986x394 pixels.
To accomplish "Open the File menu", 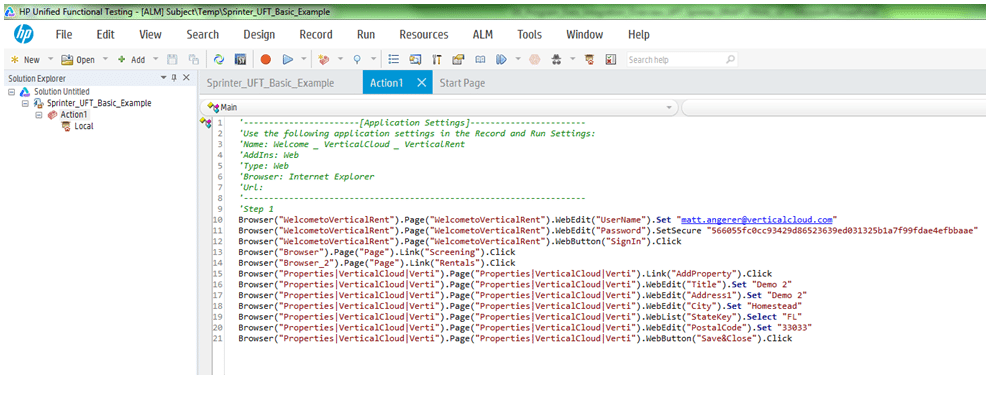I will pyautogui.click(x=64, y=35).
